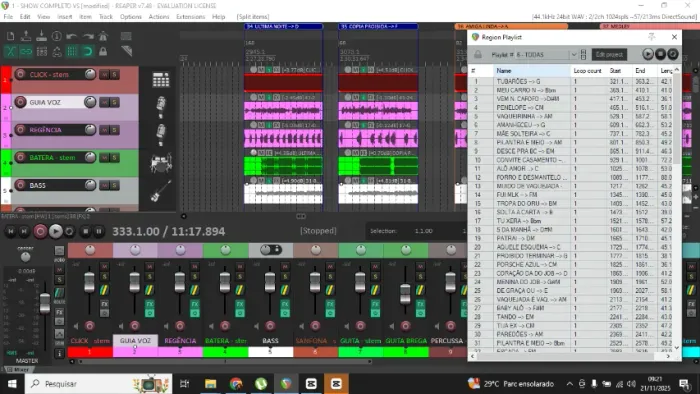Click the Selection start time field
Viewport: 700px width, 394px height.
pyautogui.click(x=424, y=231)
